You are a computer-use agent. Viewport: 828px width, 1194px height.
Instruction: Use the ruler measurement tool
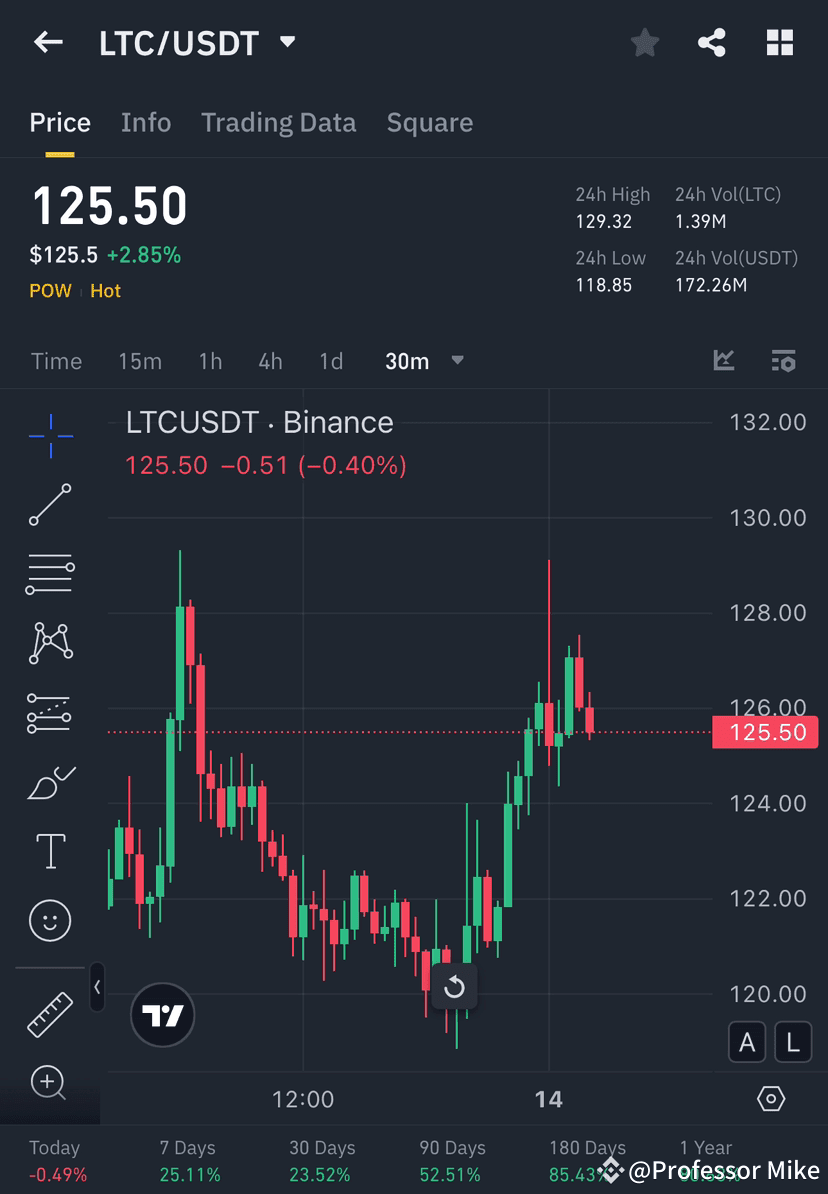pos(50,1013)
